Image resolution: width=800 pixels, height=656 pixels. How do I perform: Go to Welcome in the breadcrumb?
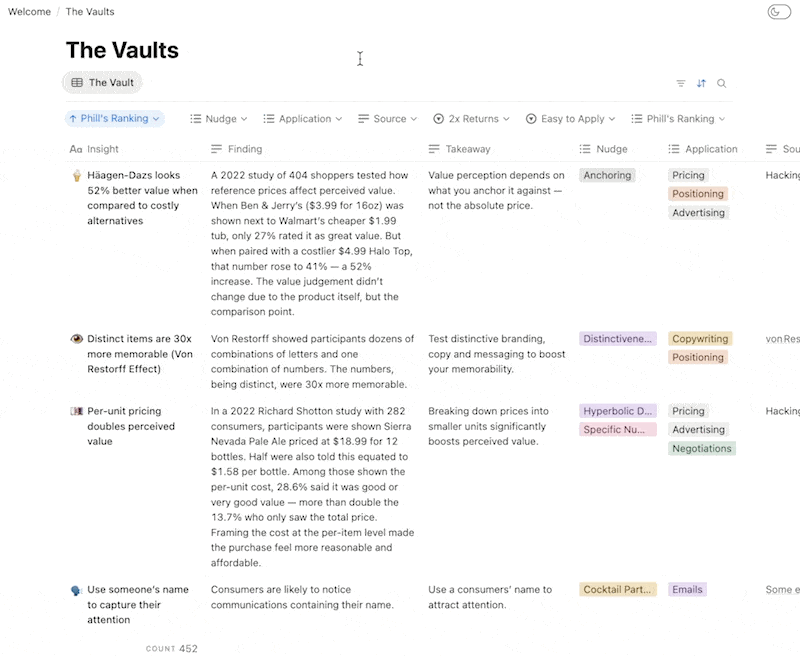[29, 12]
